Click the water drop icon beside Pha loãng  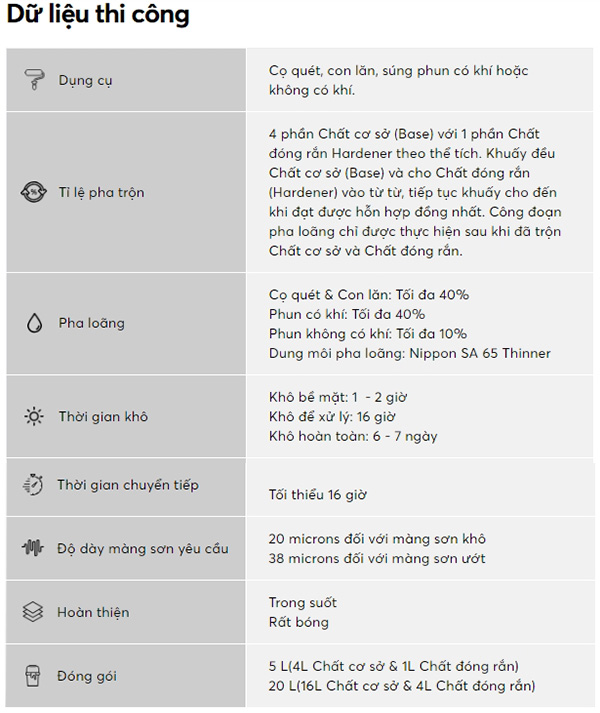tap(33, 324)
